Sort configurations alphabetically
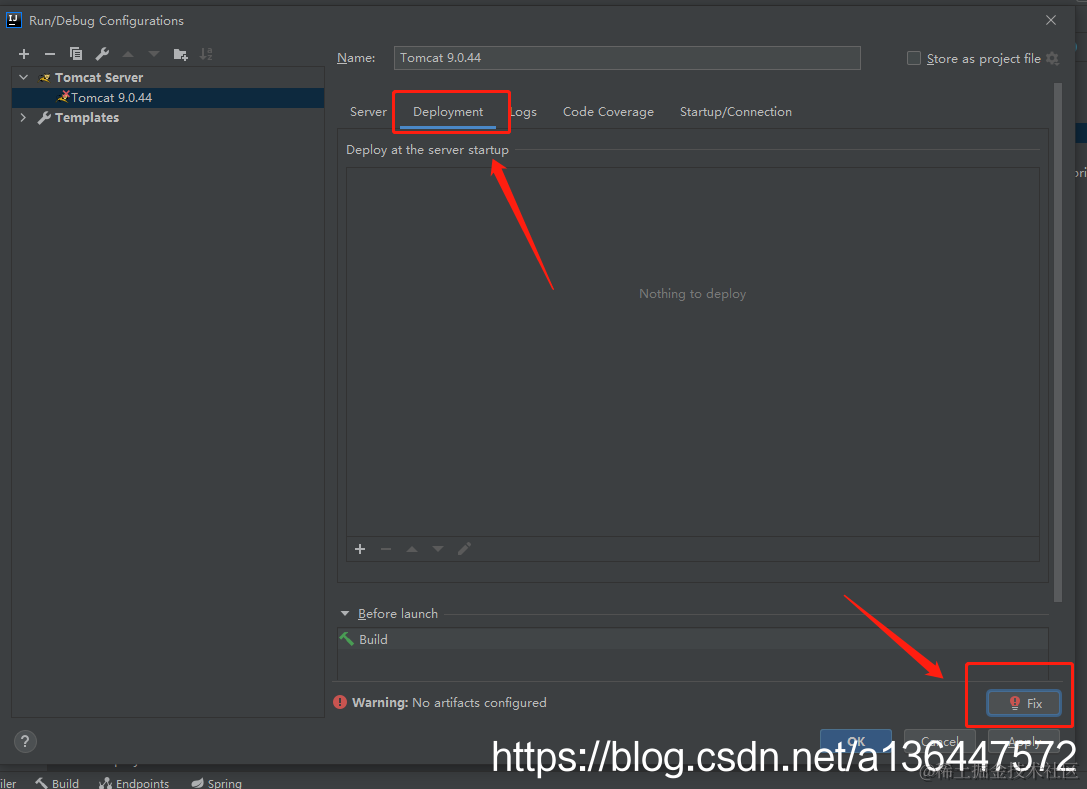This screenshot has width=1087, height=789. point(206,54)
